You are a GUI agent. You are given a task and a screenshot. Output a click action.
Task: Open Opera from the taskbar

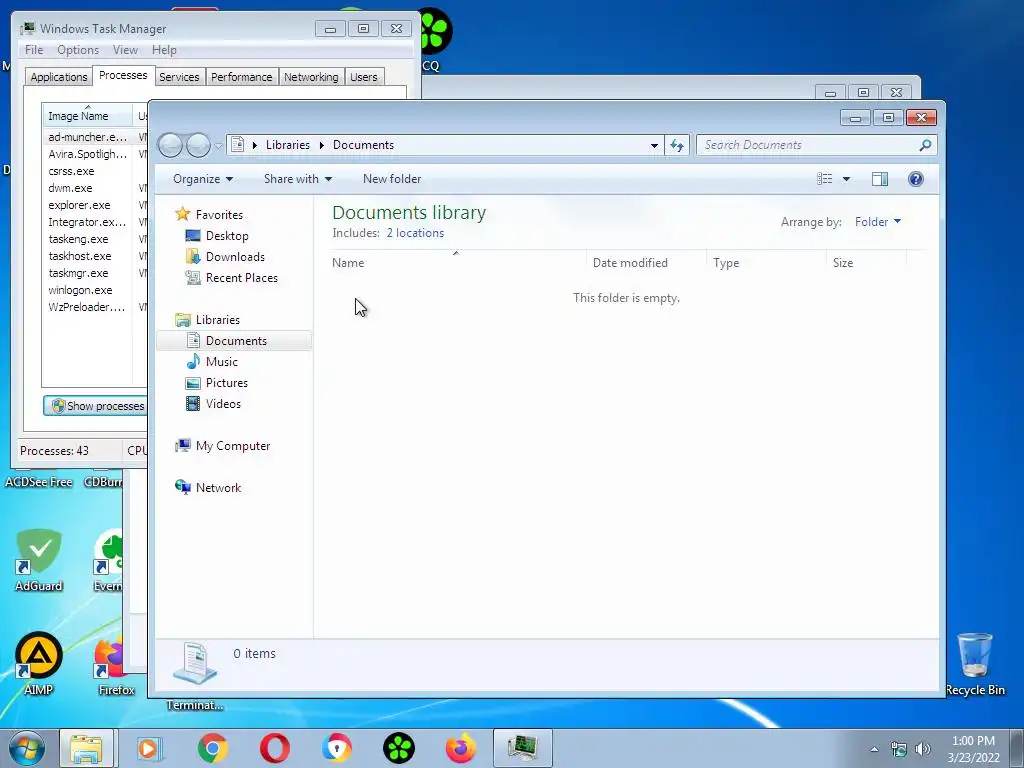coord(275,748)
